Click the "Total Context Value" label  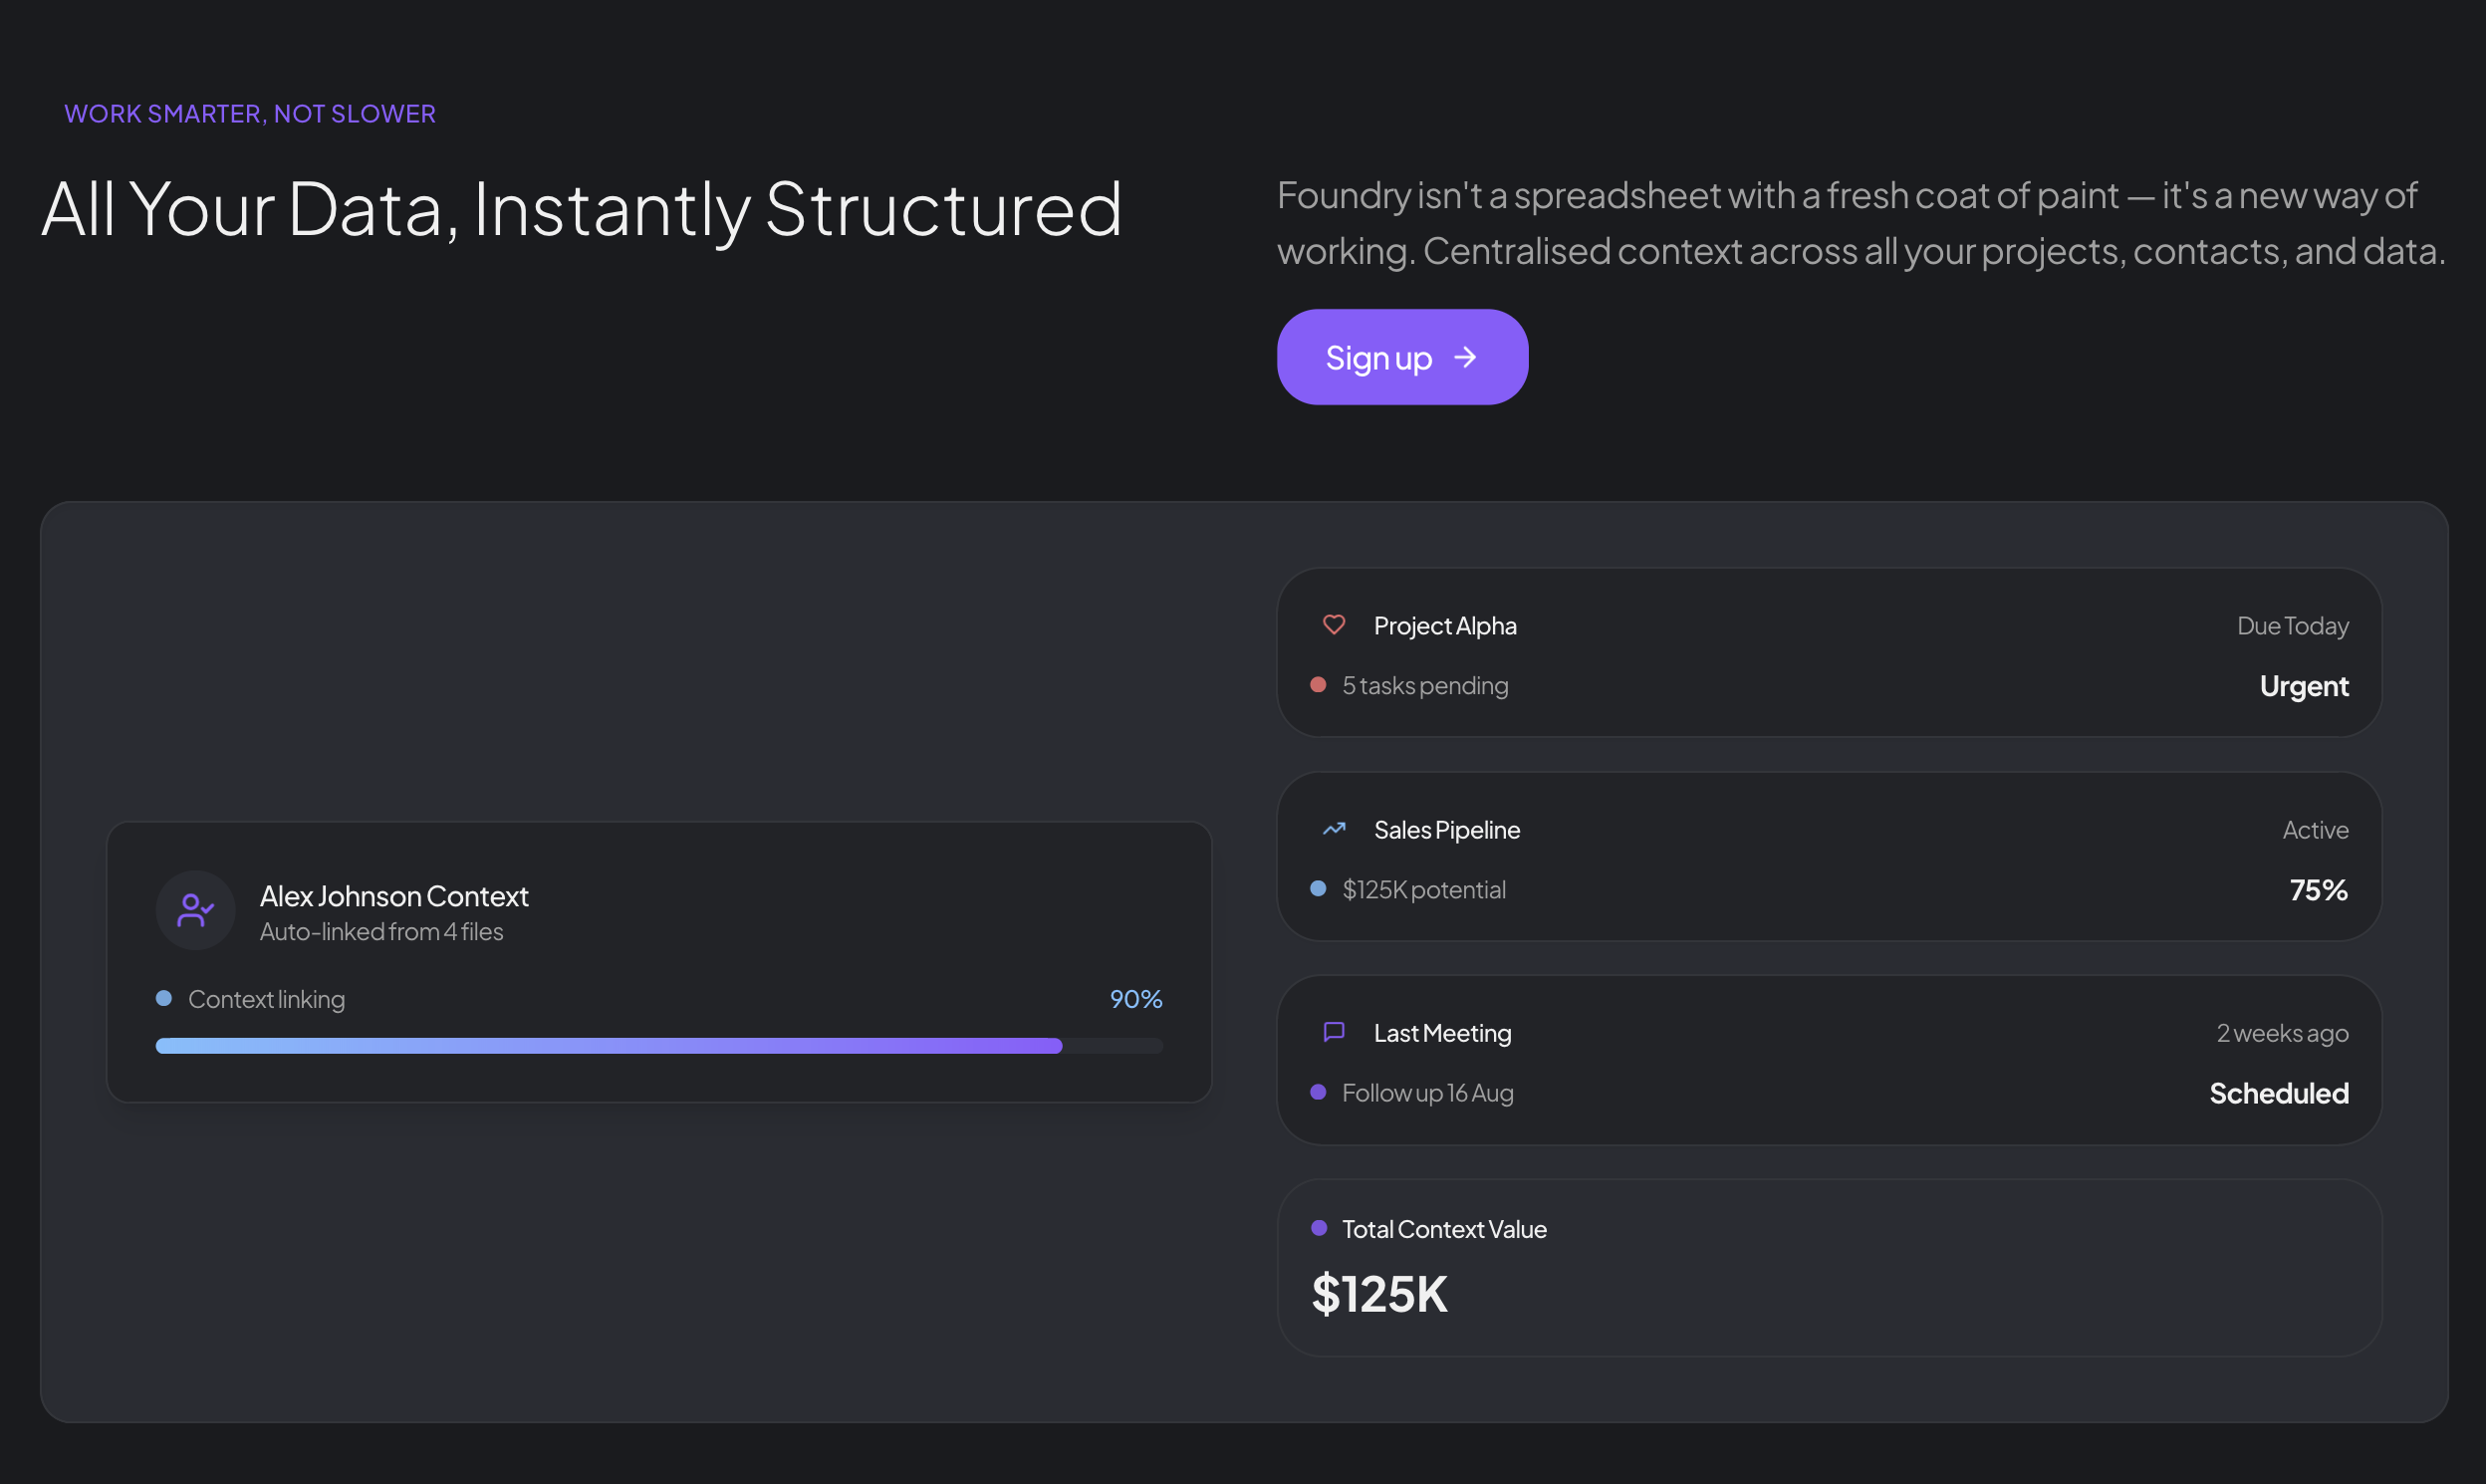[1444, 1229]
